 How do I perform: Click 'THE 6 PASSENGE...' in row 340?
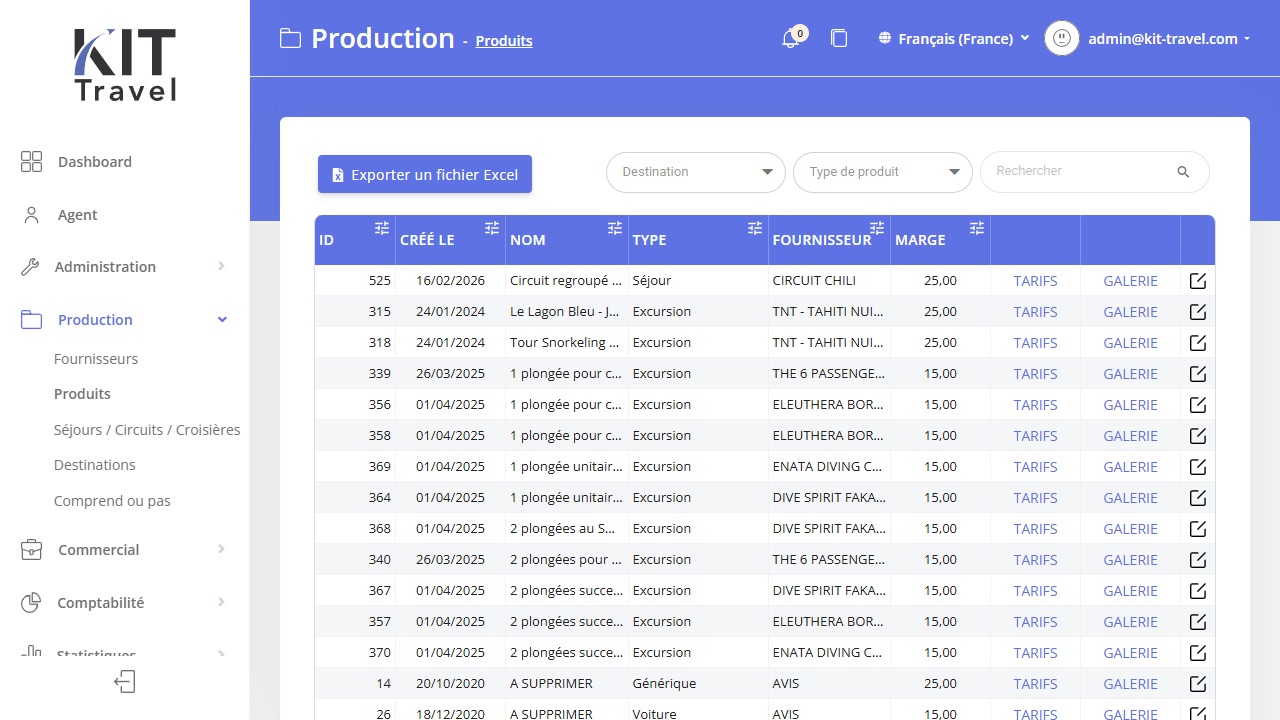click(x=828, y=560)
